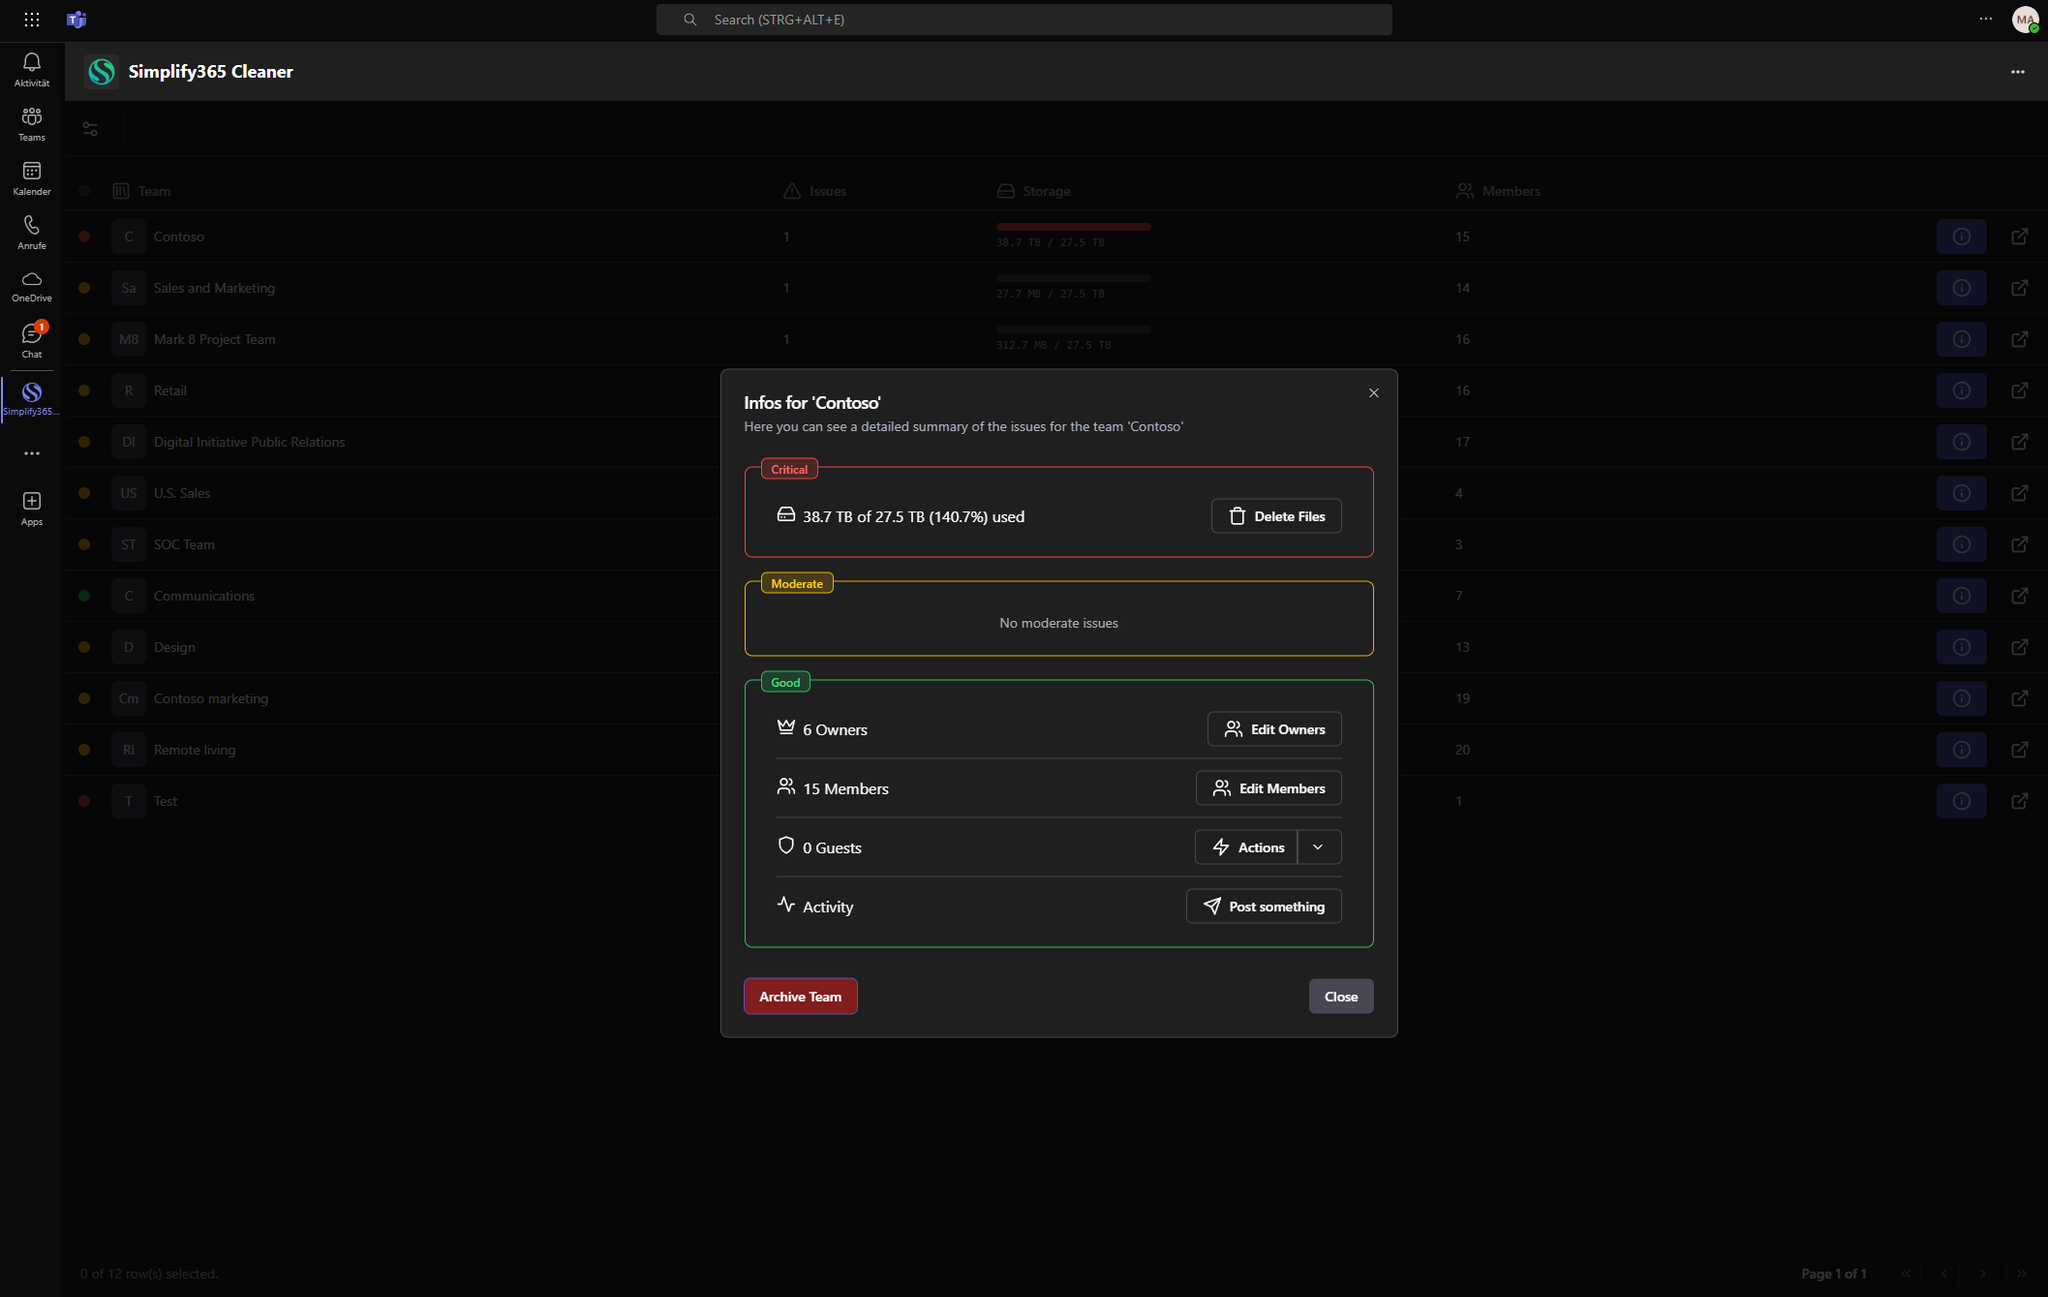Viewport: 2048px width, 1297px height.
Task: Click Mark 8 Project Team storage bar
Action: click(x=1073, y=329)
